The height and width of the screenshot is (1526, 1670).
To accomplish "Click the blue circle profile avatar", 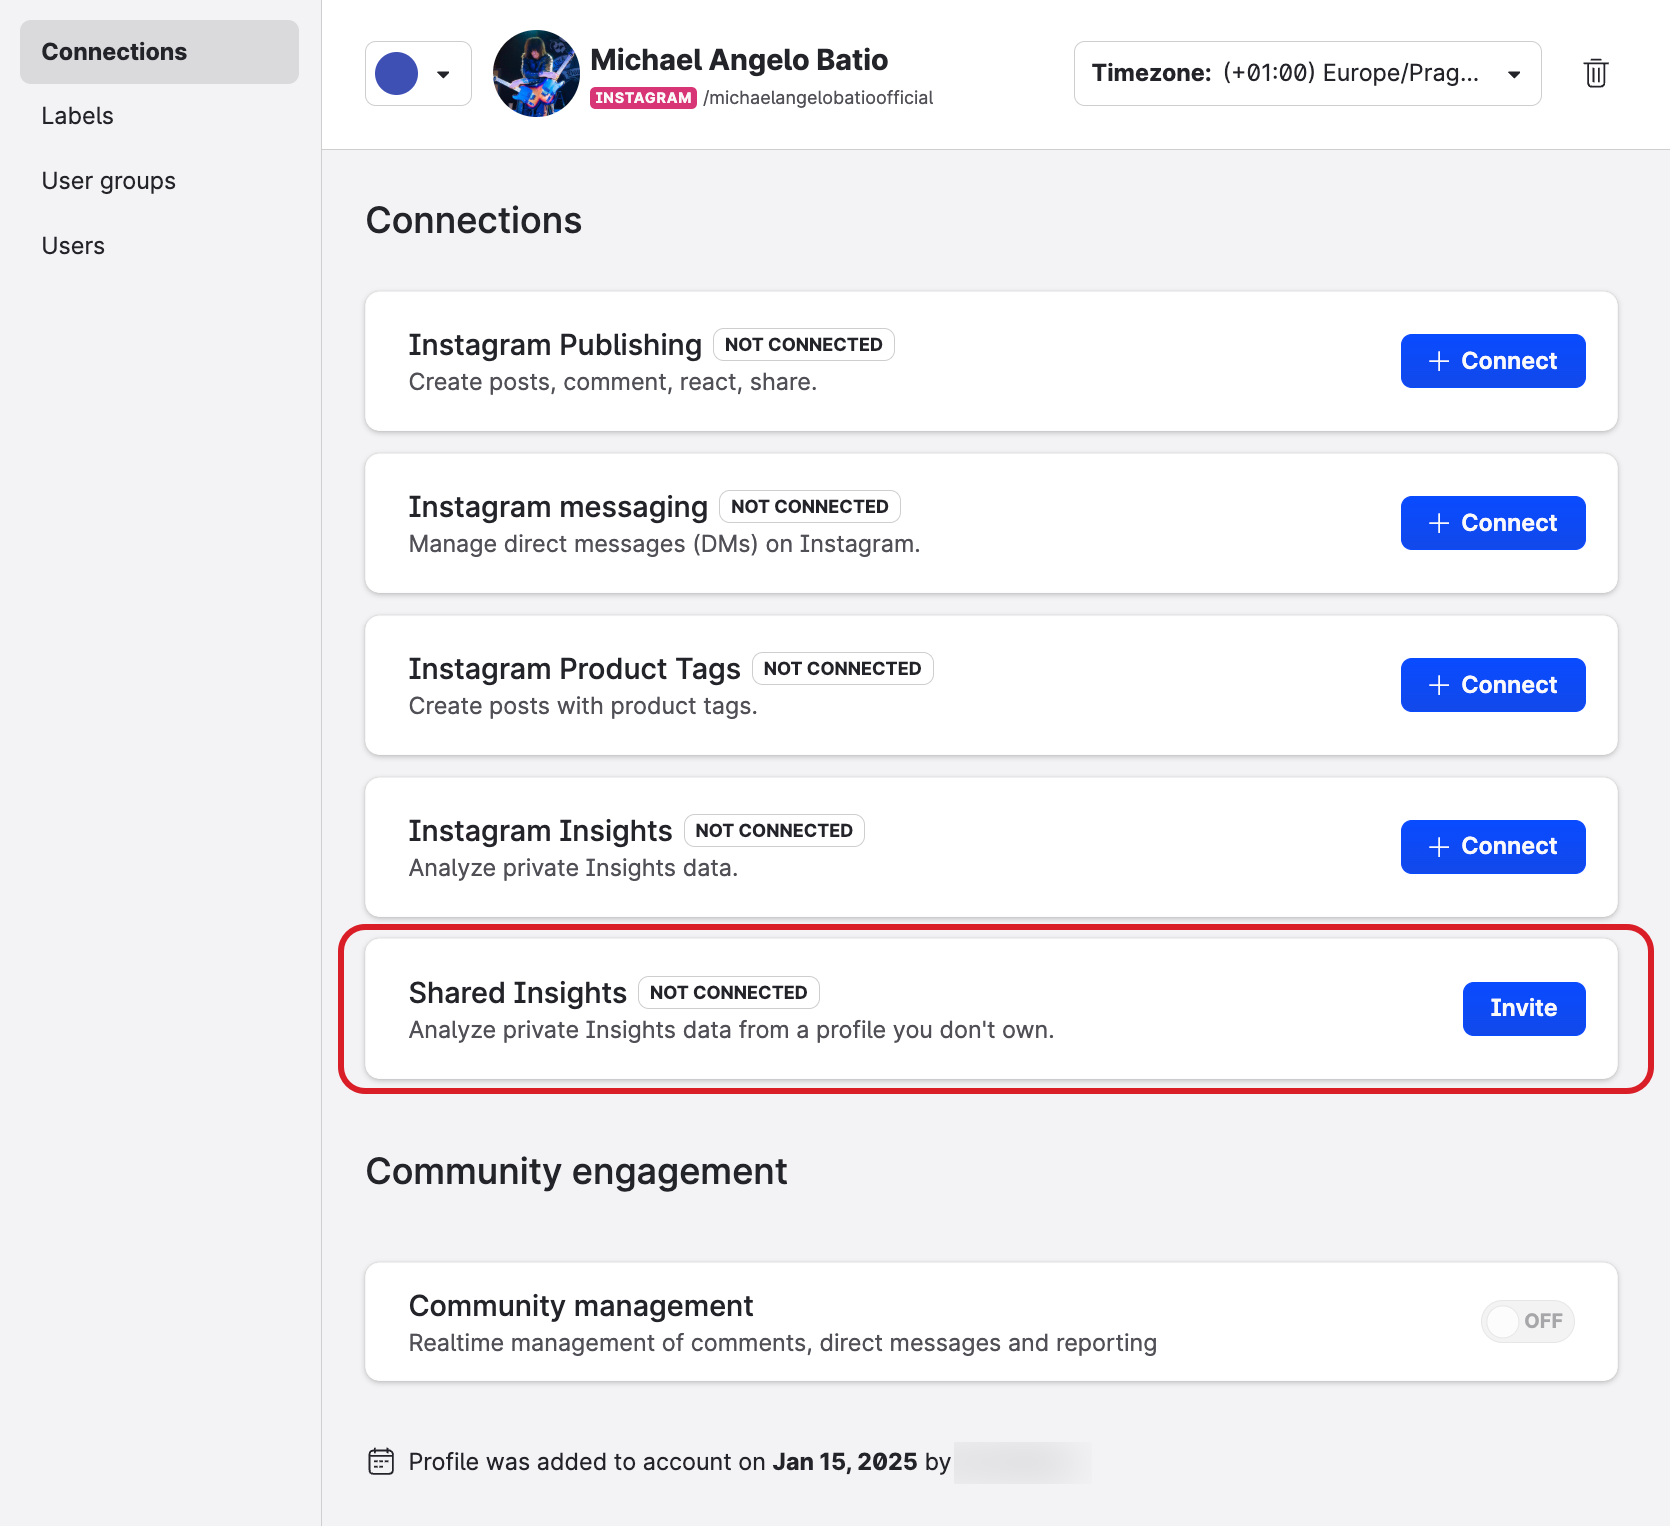I will pyautogui.click(x=397, y=72).
